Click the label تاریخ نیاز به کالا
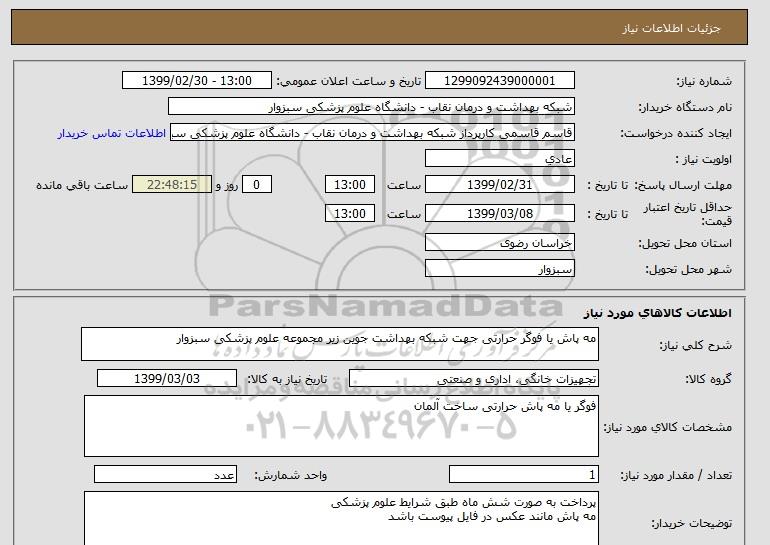 point(287,379)
